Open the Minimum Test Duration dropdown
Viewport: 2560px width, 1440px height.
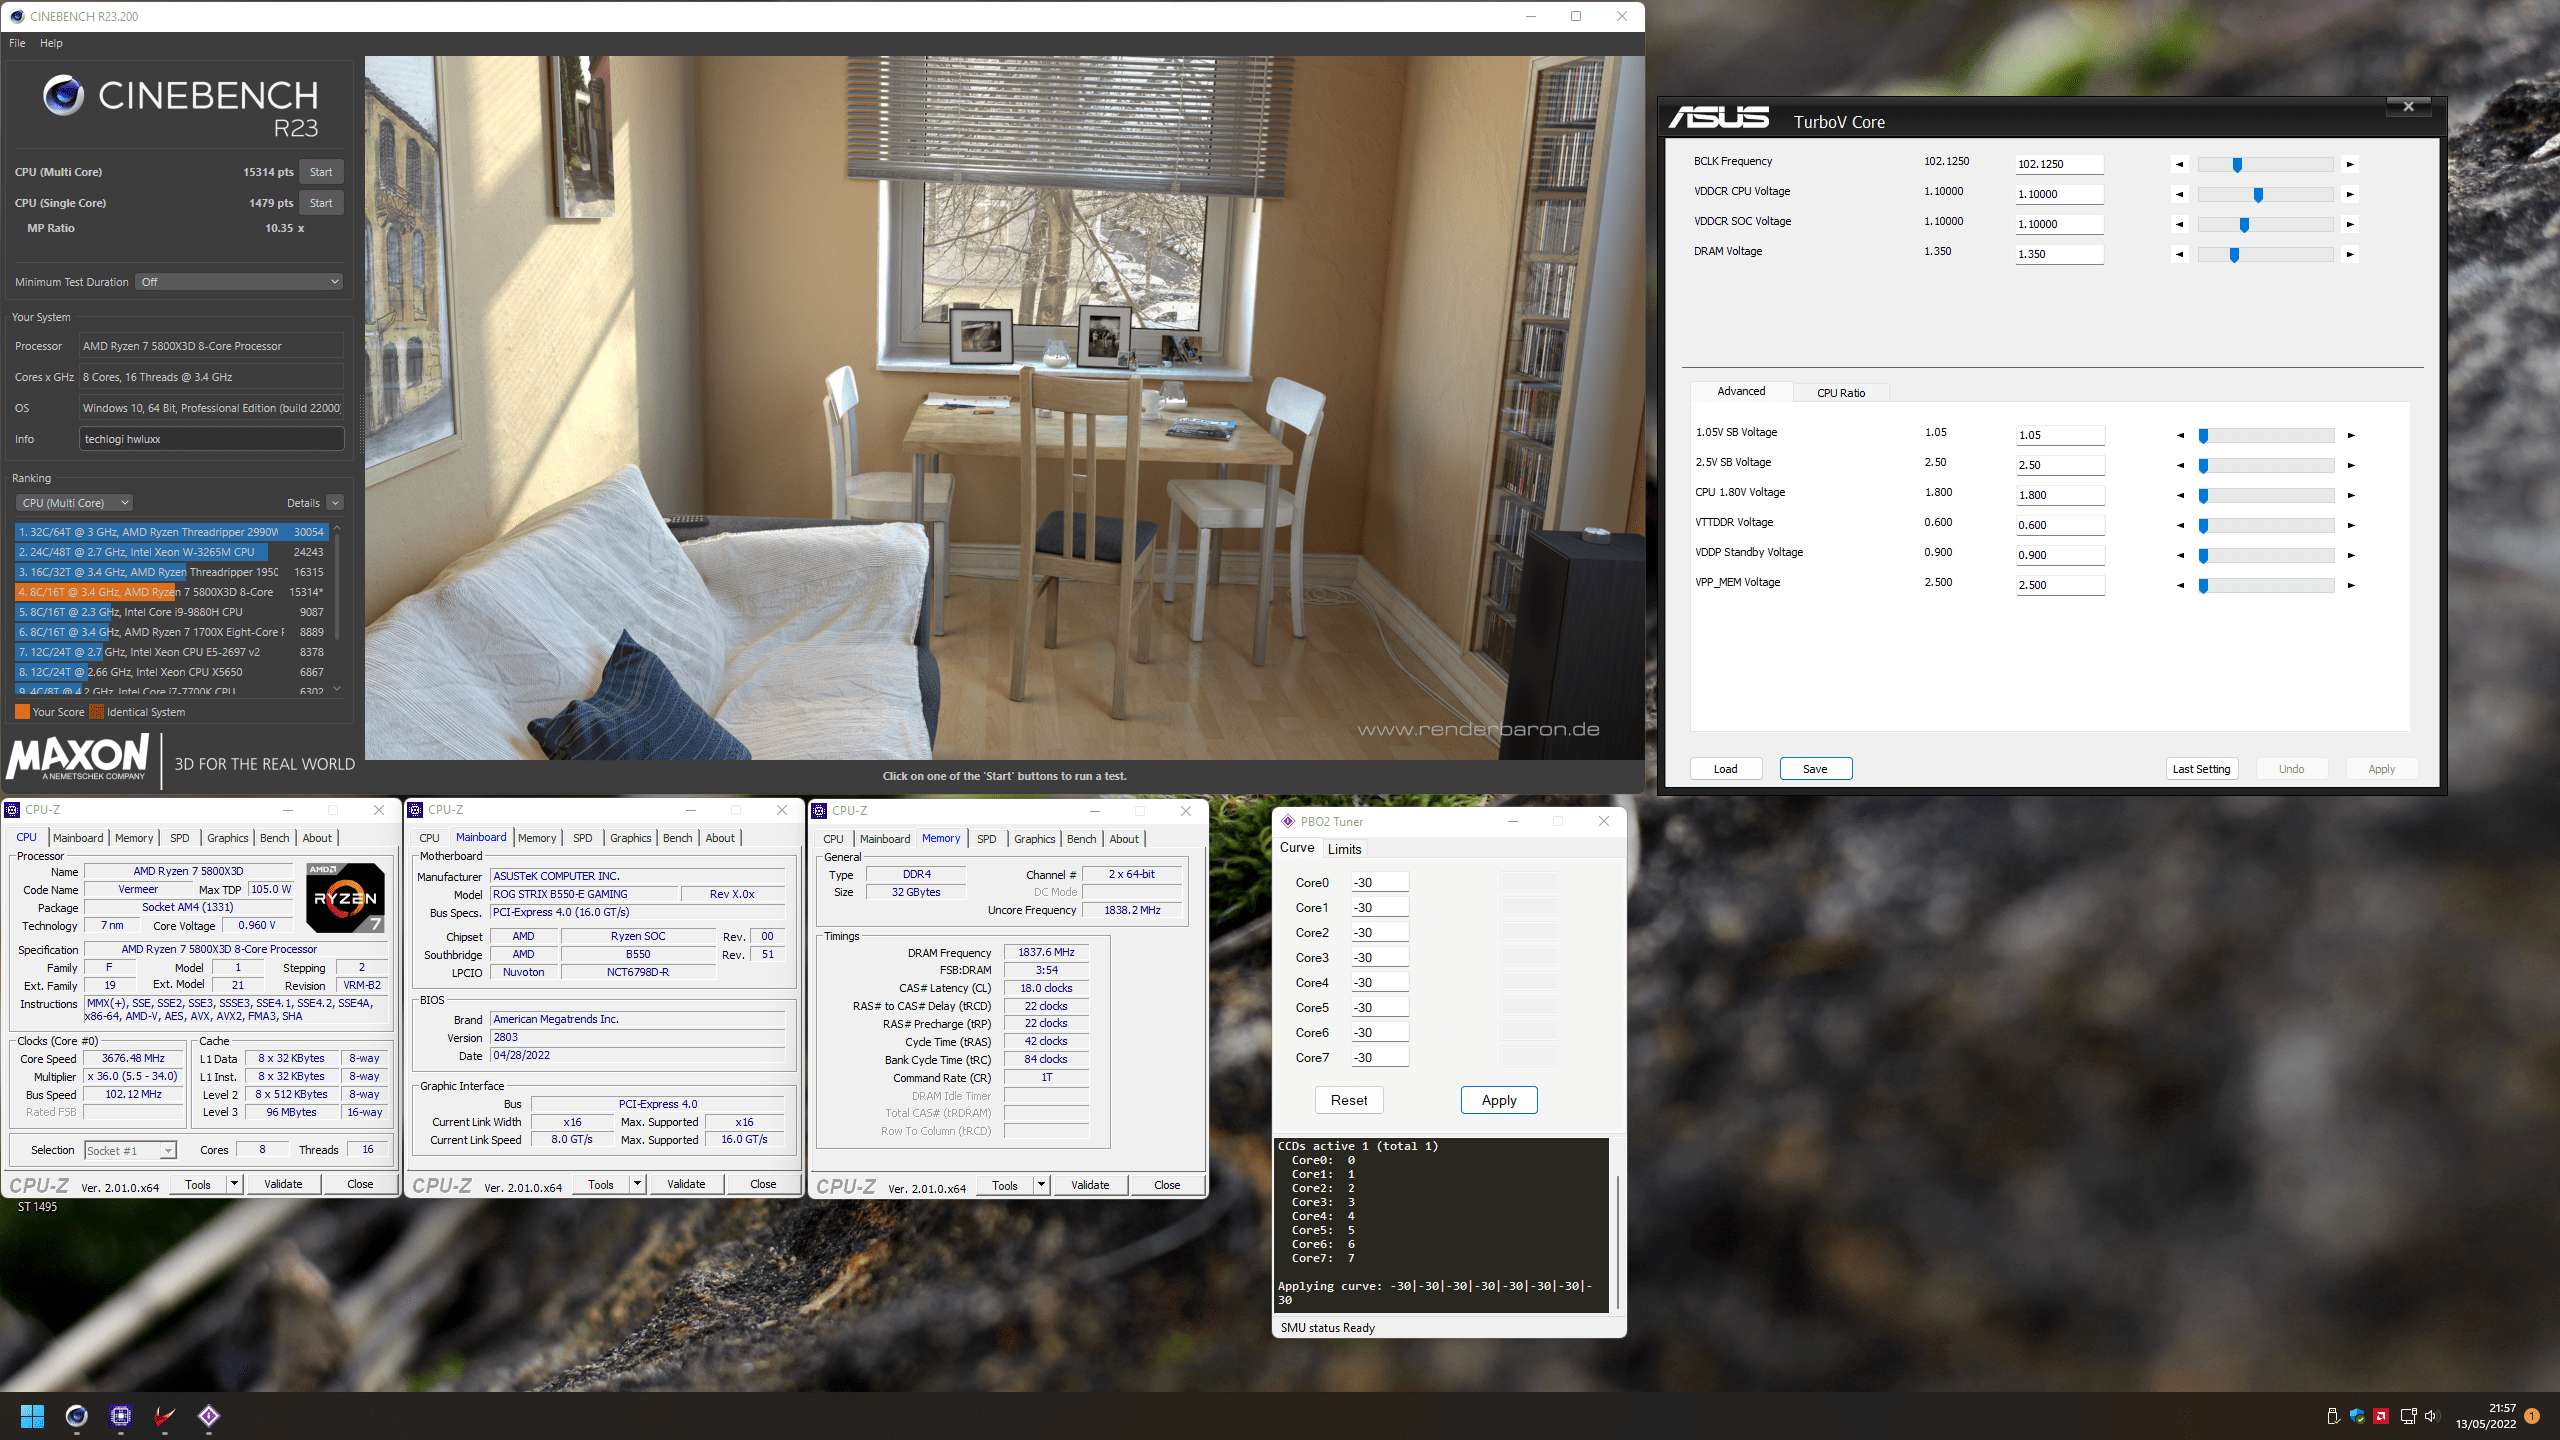(239, 282)
